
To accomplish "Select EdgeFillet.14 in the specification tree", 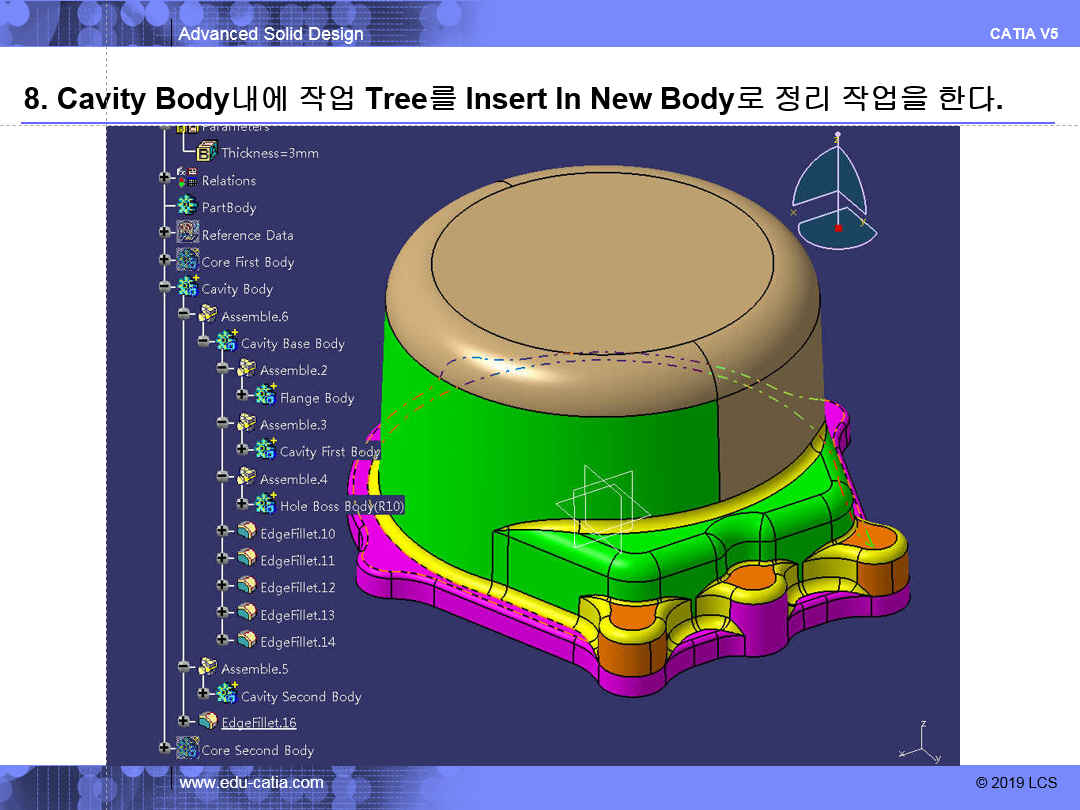I will click(x=297, y=642).
